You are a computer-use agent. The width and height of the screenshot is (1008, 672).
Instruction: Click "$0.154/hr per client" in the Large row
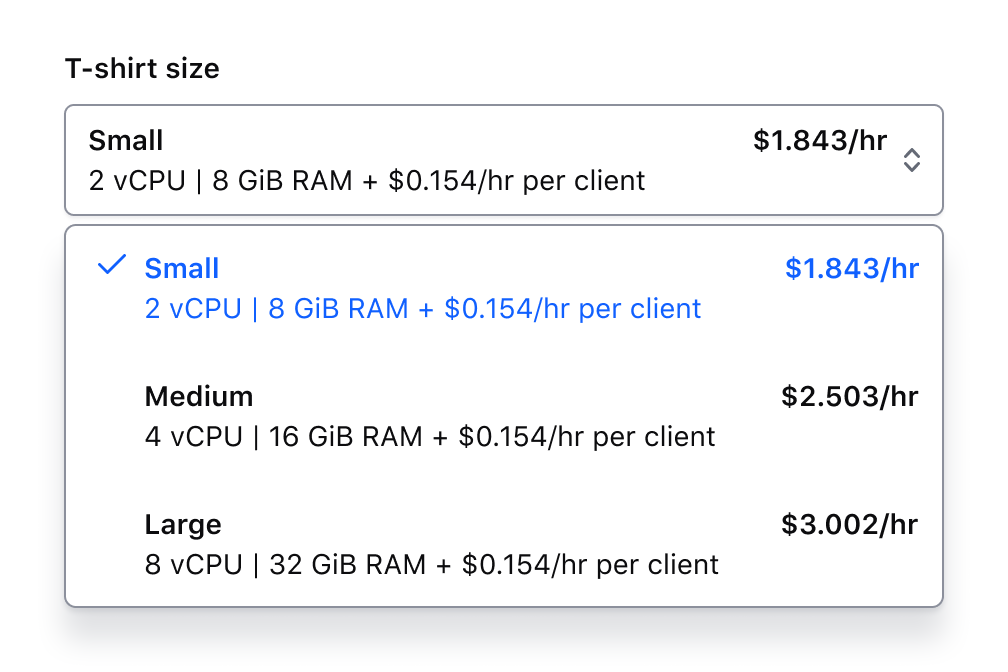590,565
